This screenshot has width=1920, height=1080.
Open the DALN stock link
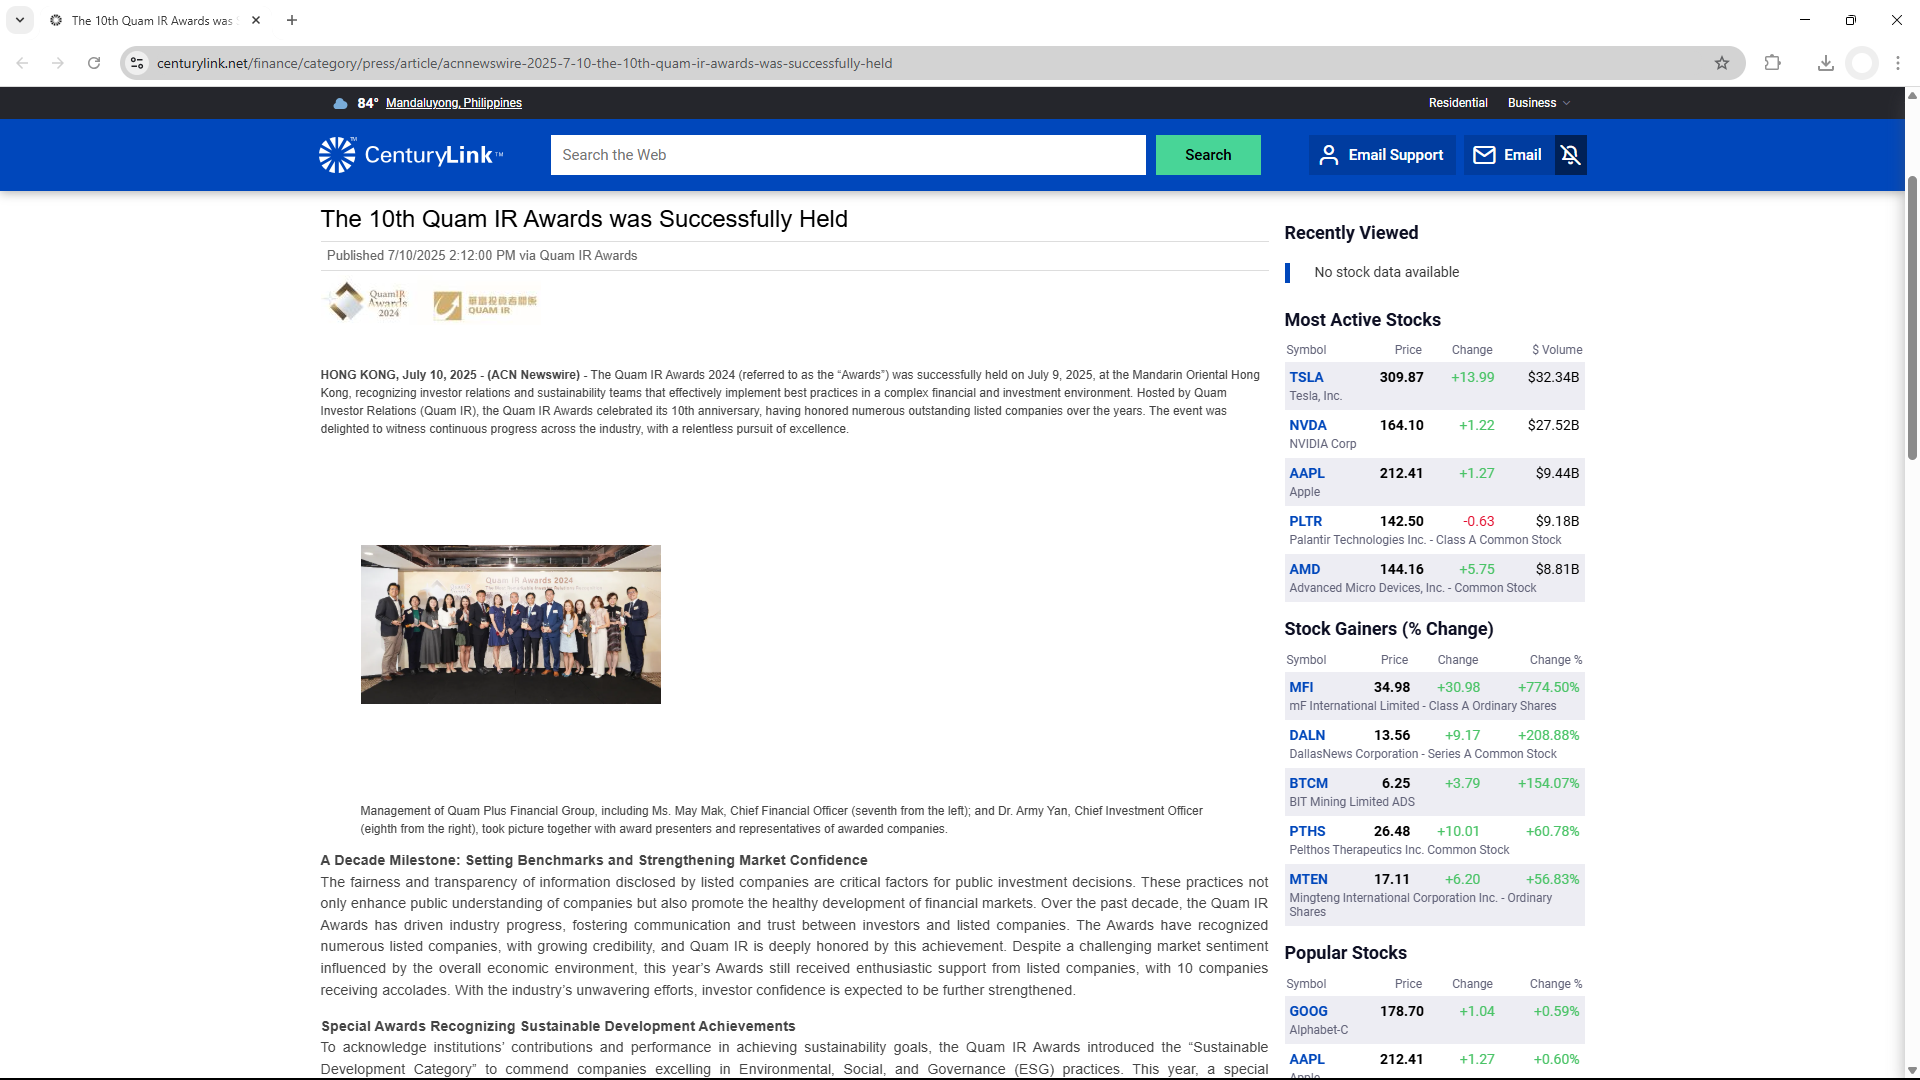(1307, 735)
